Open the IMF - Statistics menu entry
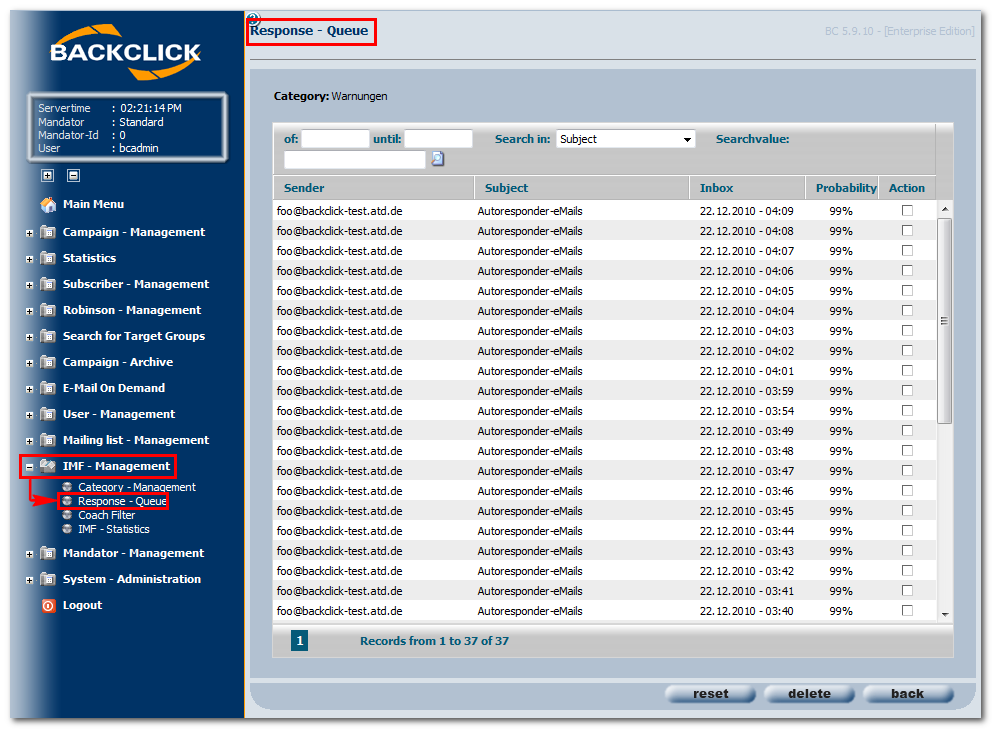 pos(114,529)
